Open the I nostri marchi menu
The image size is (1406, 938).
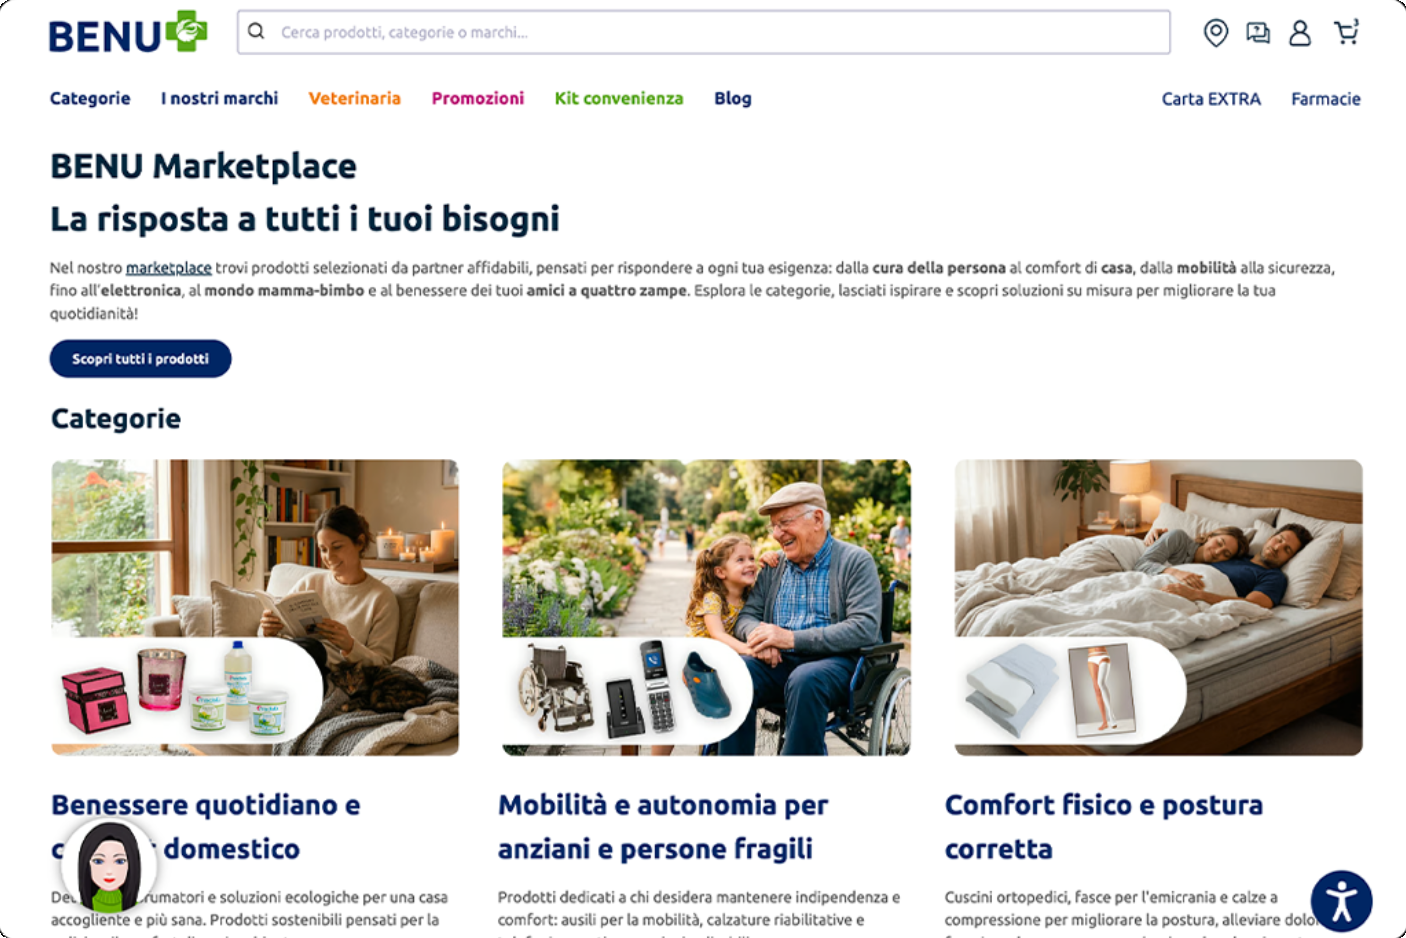tap(219, 98)
